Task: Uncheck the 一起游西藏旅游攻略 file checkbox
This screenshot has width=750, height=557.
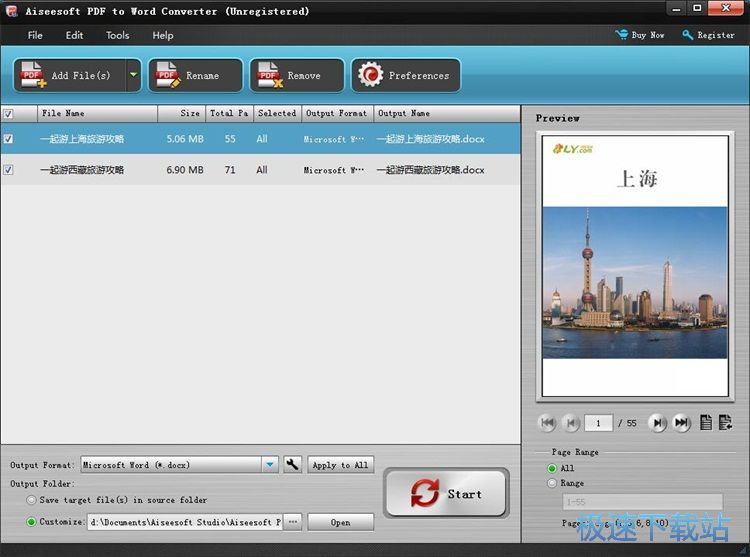Action: tap(9, 170)
